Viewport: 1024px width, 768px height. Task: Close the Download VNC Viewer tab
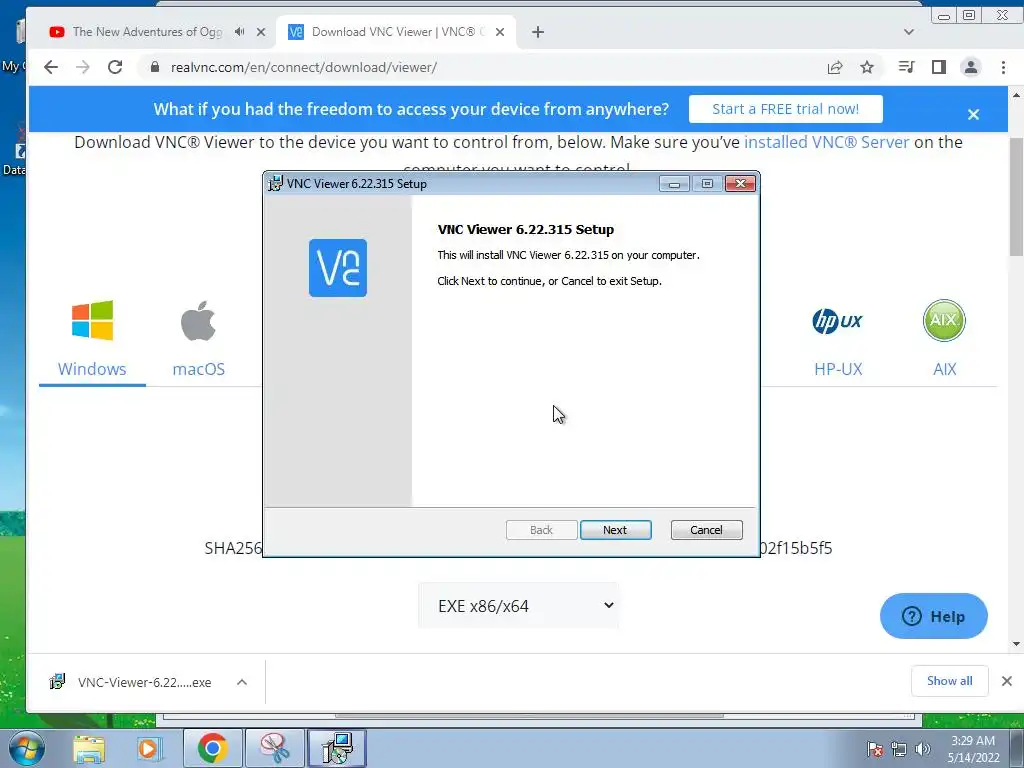(500, 31)
